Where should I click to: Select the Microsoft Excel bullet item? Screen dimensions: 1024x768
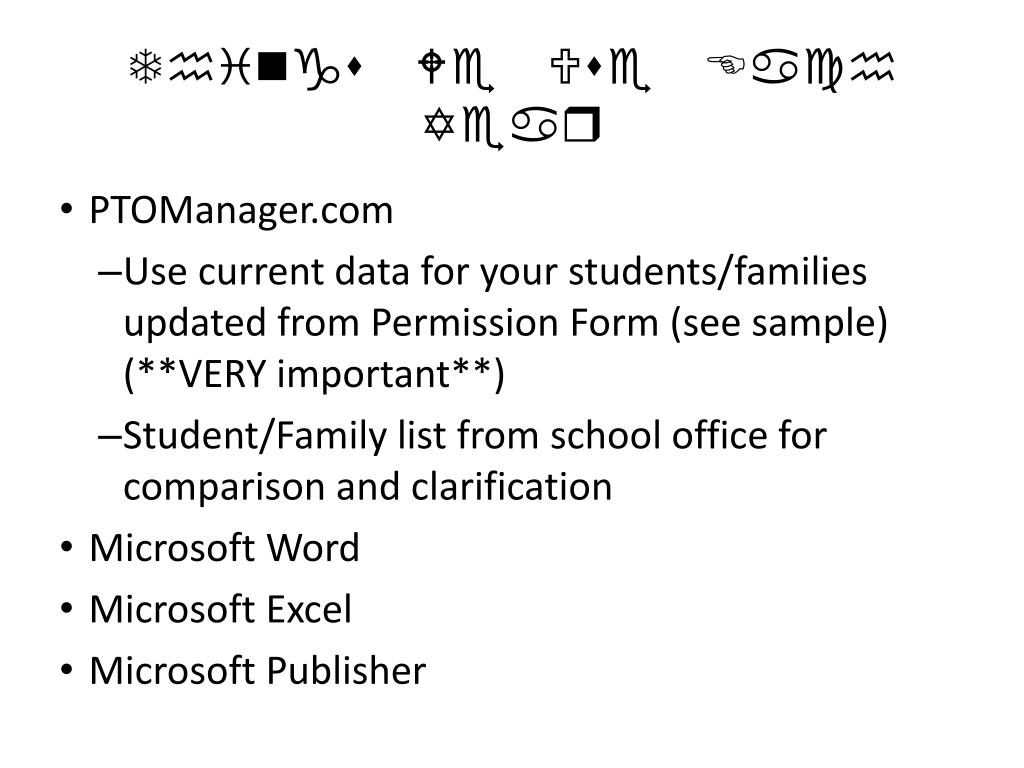[220, 609]
